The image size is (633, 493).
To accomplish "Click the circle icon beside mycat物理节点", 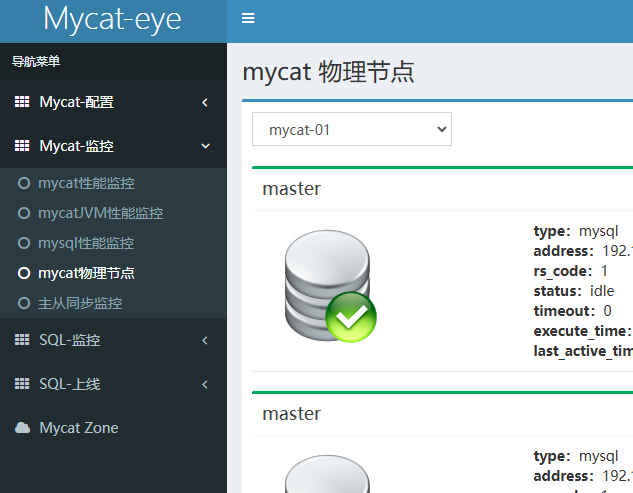I will (24, 273).
